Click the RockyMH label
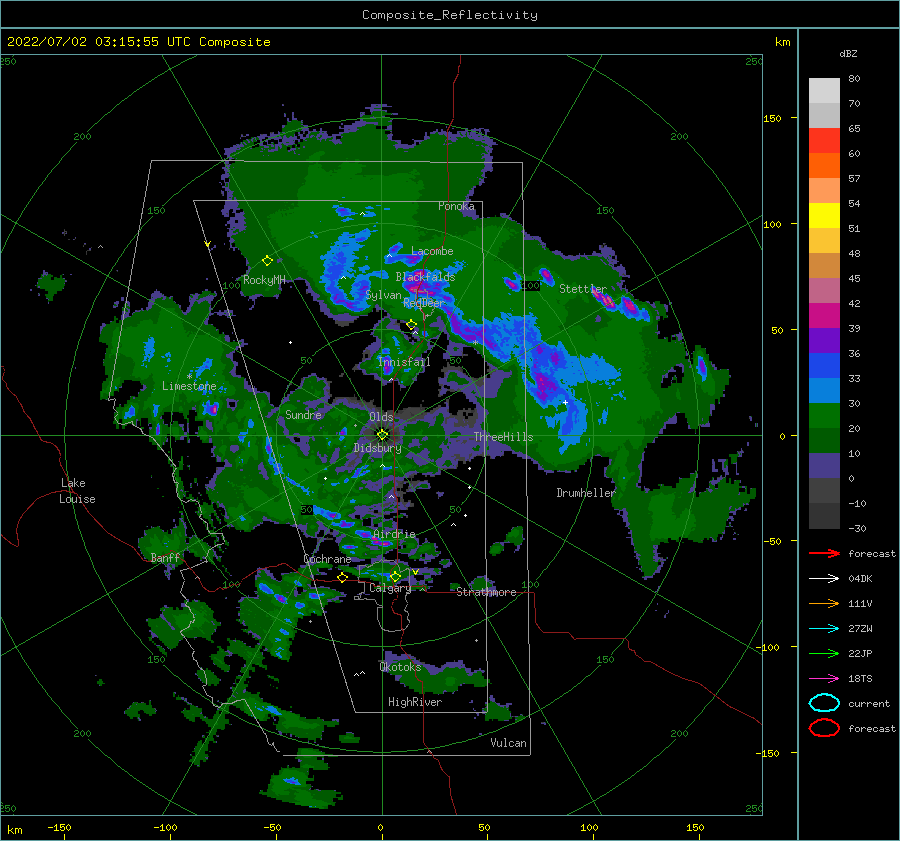Viewport: 900px width, 841px height. 264,280
